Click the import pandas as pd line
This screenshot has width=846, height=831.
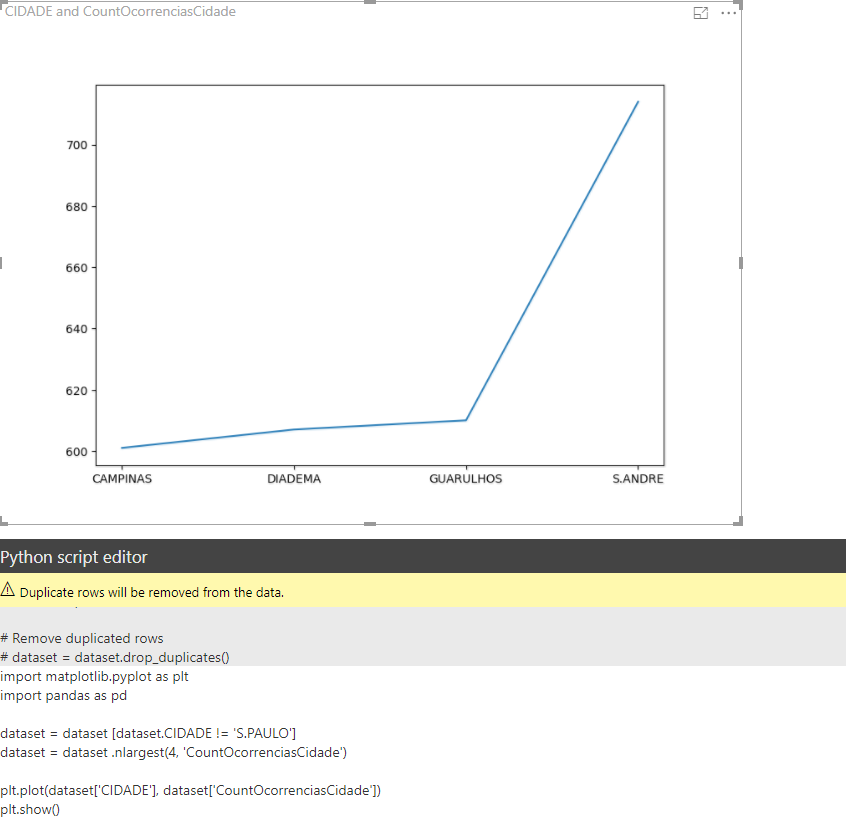63,695
